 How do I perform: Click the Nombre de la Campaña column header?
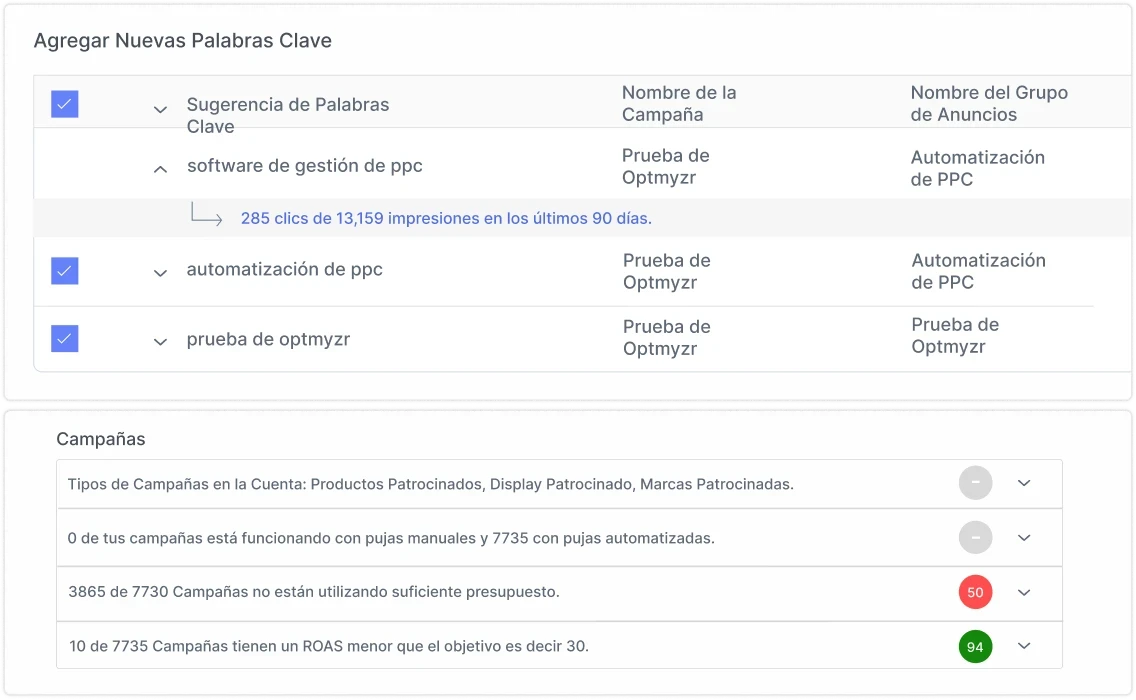pyautogui.click(x=678, y=104)
